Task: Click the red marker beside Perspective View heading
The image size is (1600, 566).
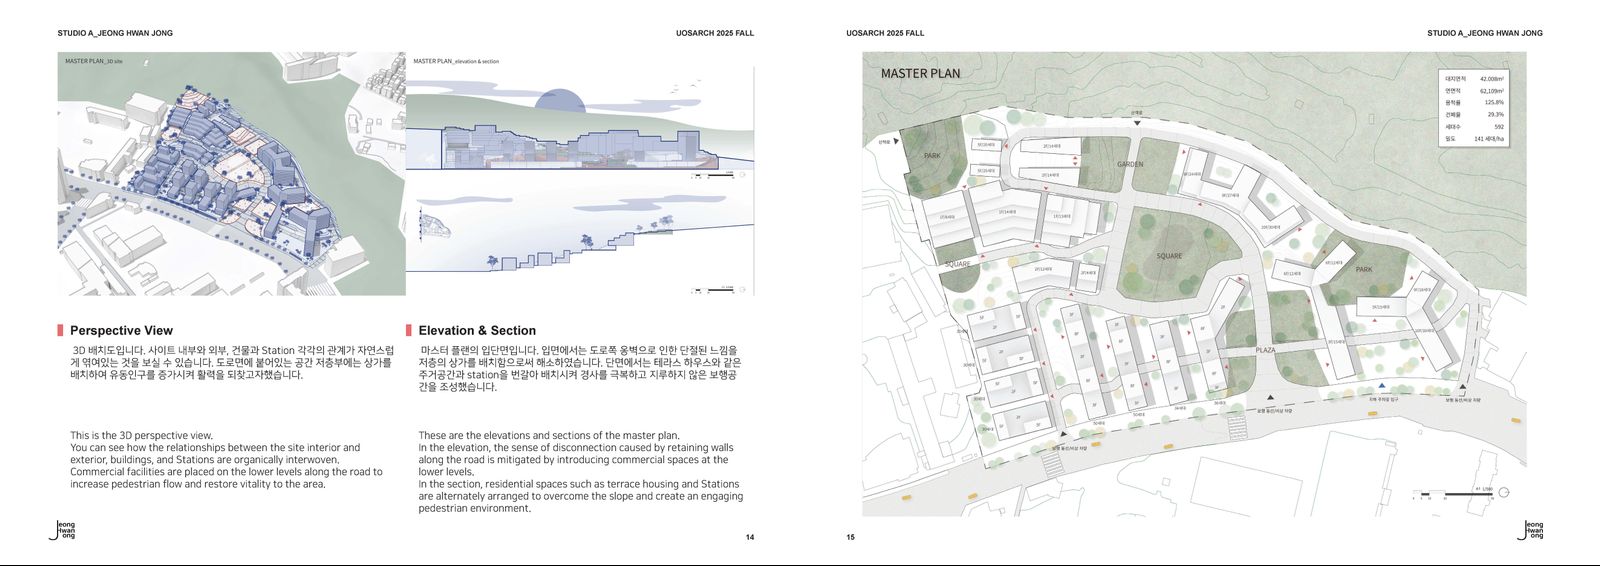Action: pyautogui.click(x=61, y=330)
